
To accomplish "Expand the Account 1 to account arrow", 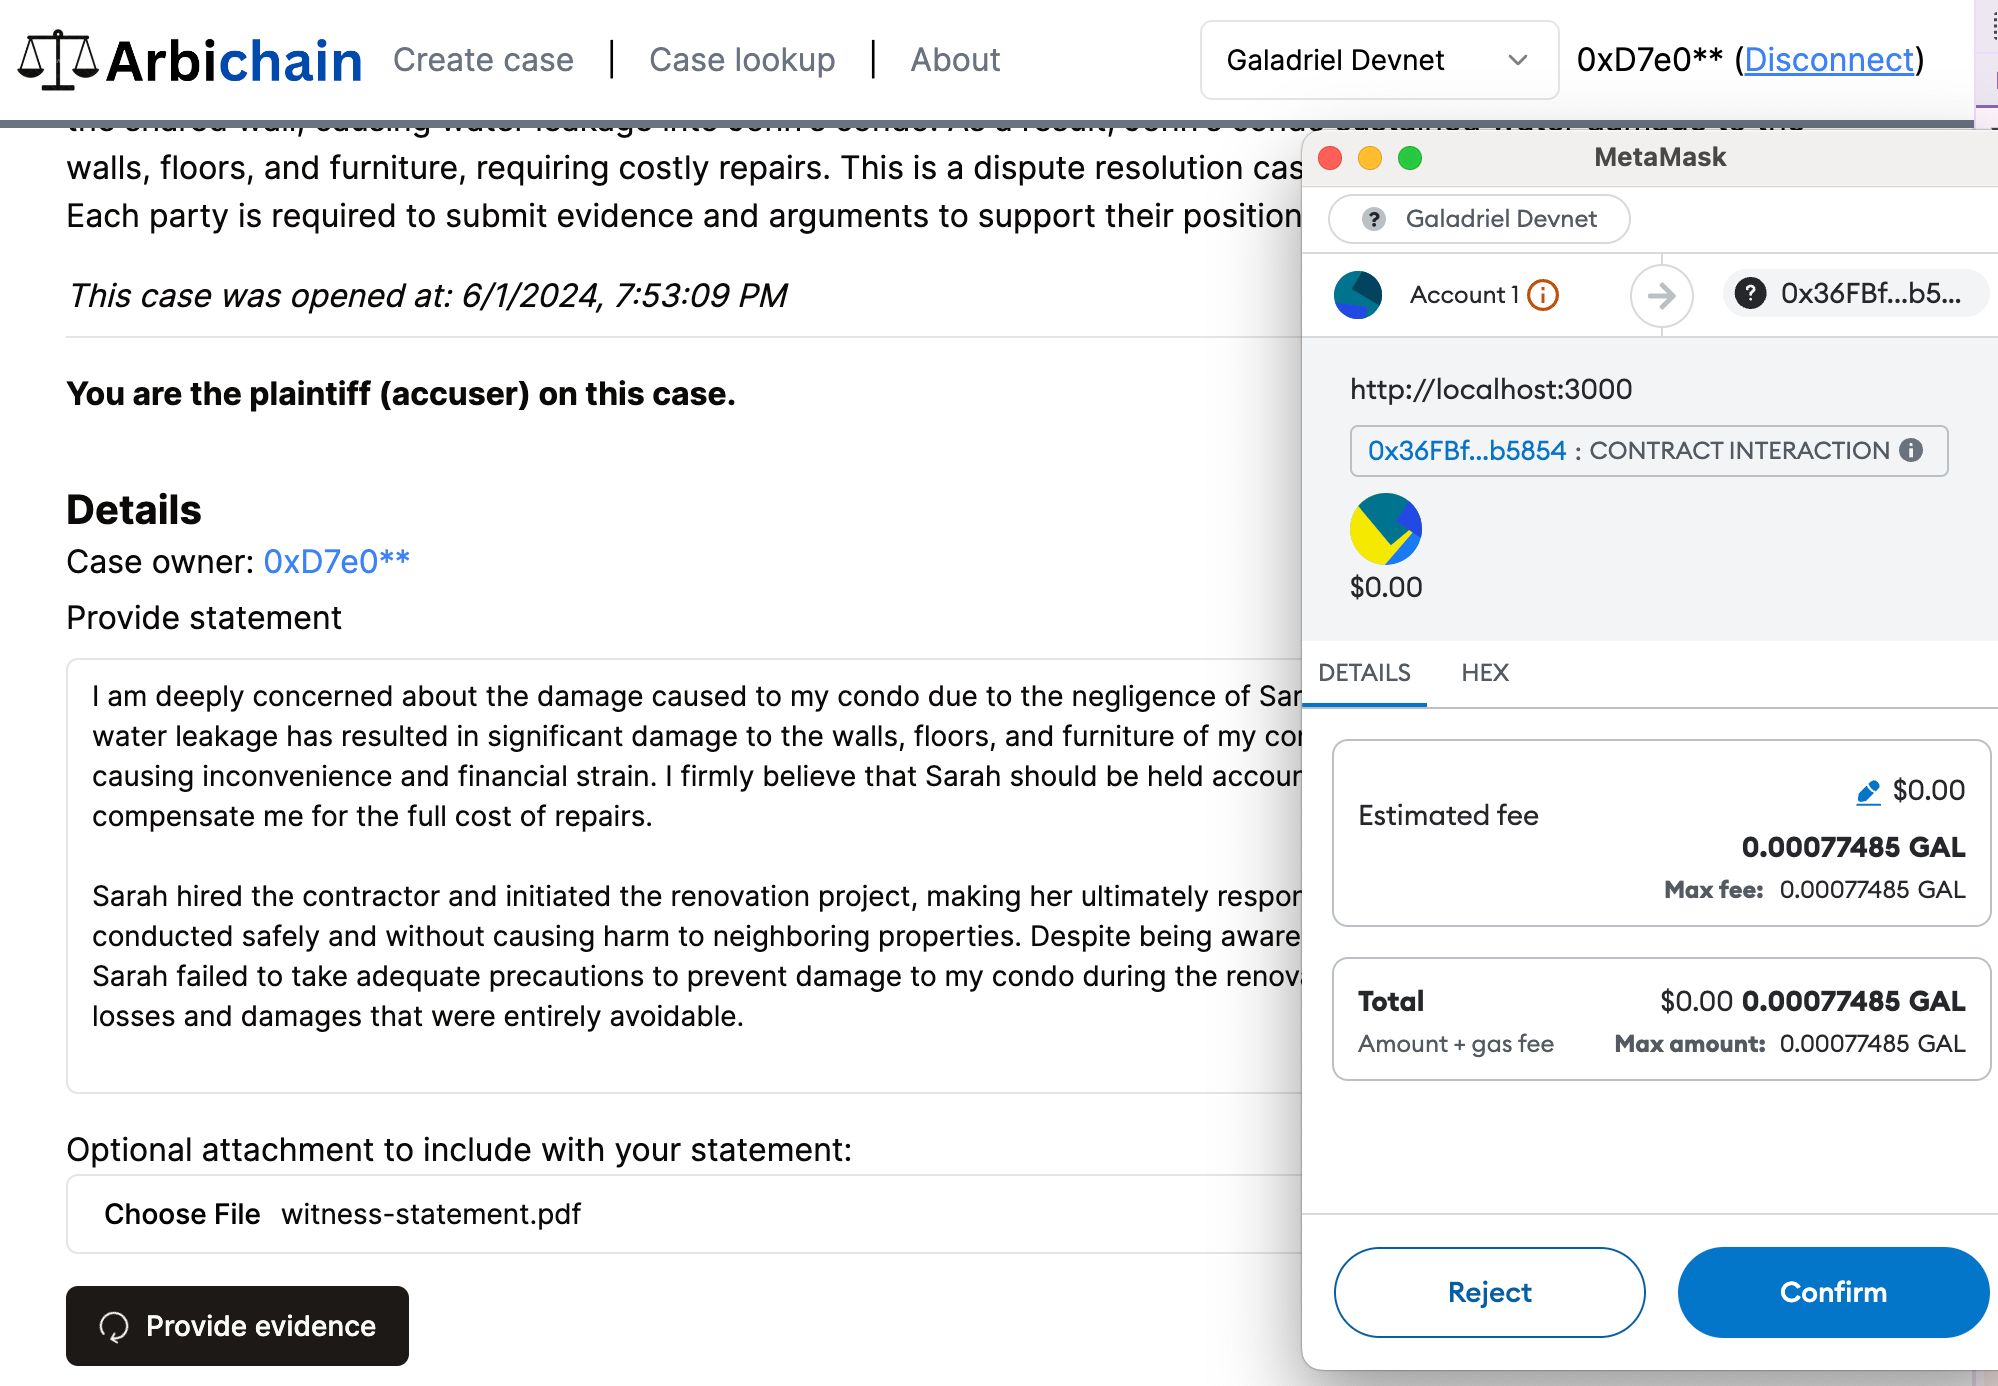I will point(1659,295).
